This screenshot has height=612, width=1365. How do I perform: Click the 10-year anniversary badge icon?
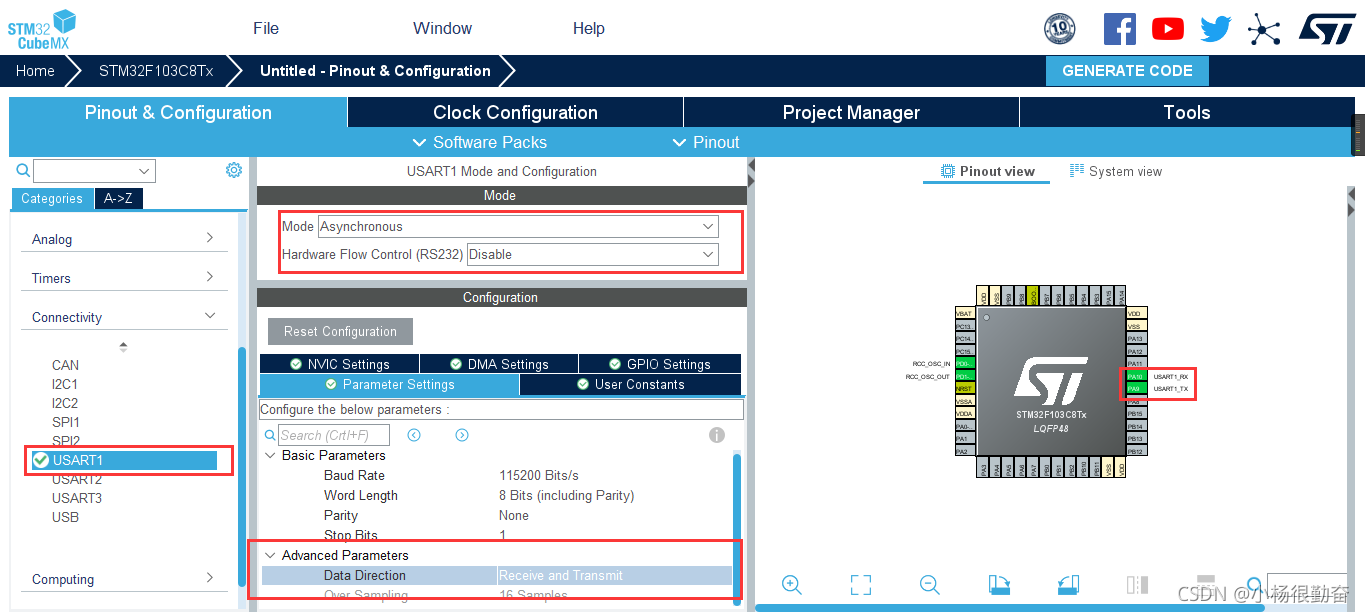click(x=1059, y=28)
